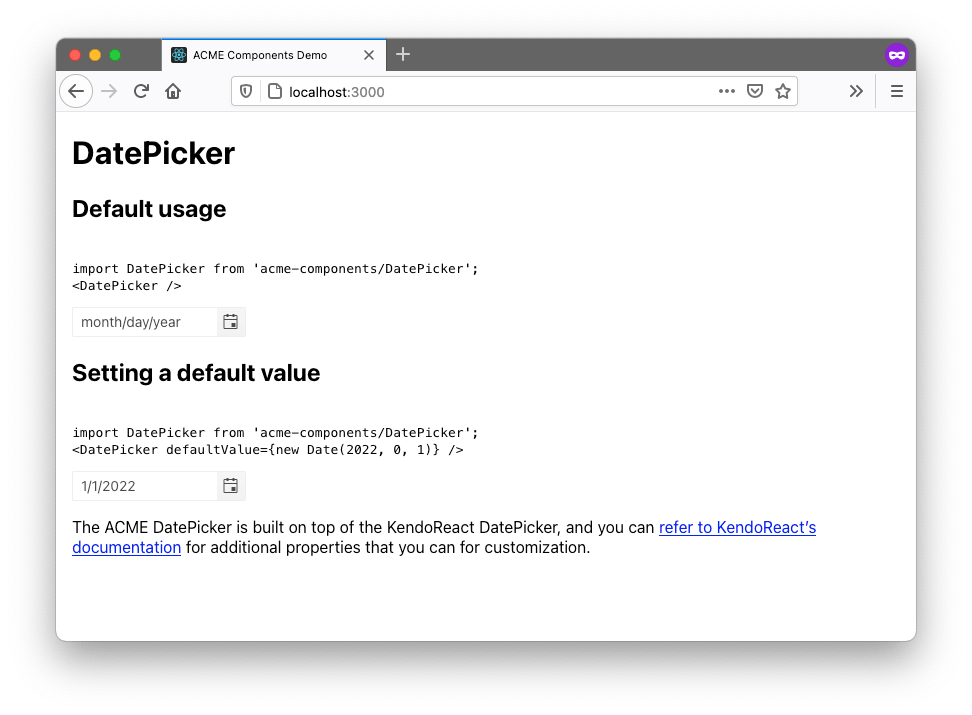Click the defaultValue={new Date(2022, 0, 1)} code line
The width and height of the screenshot is (972, 715).
point(268,450)
